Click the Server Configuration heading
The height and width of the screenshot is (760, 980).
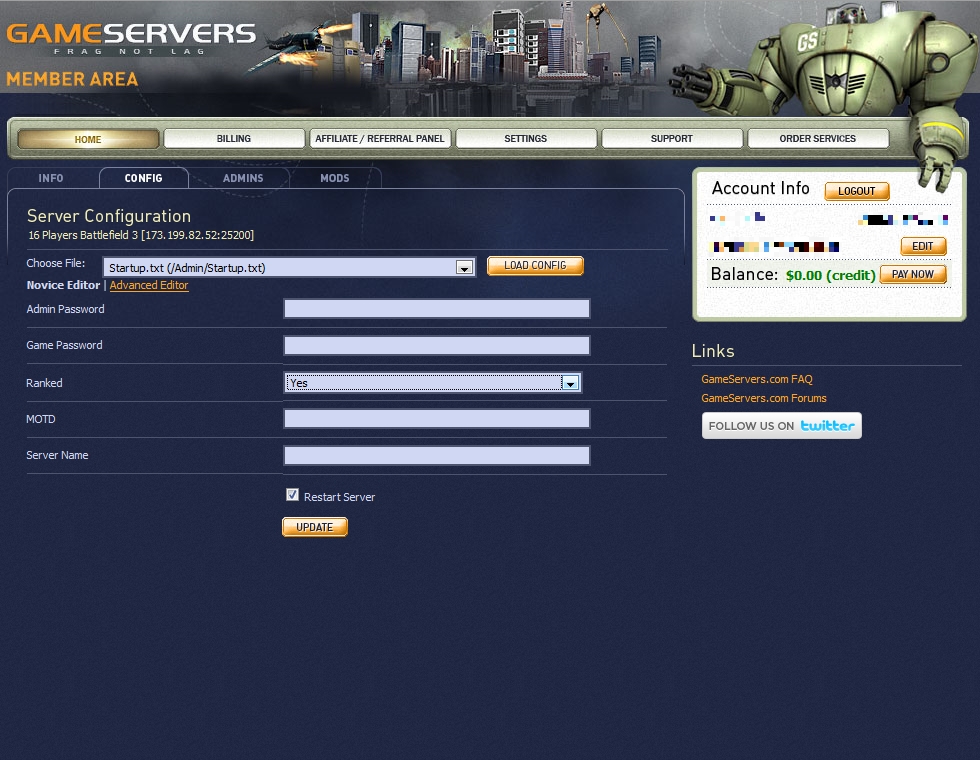click(109, 216)
